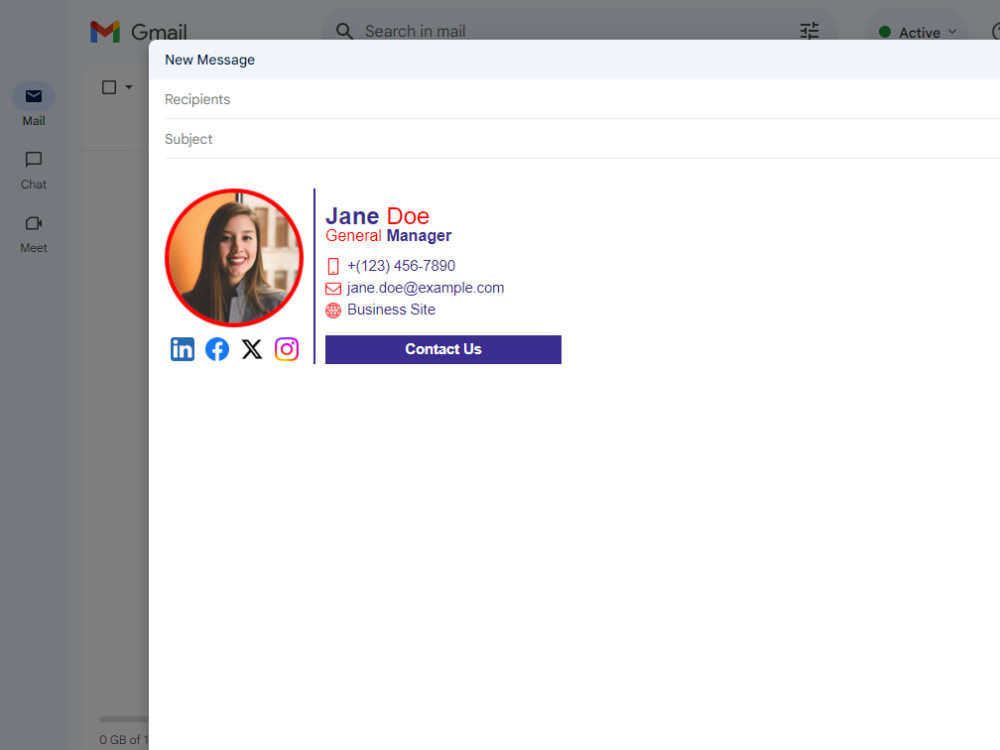Click the red phone icon

[333, 267]
